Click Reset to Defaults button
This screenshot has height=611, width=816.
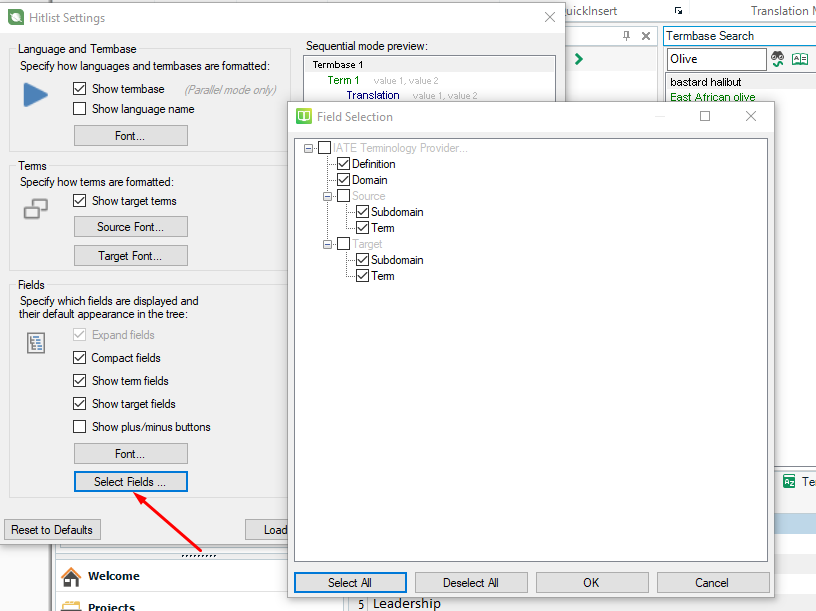point(52,530)
